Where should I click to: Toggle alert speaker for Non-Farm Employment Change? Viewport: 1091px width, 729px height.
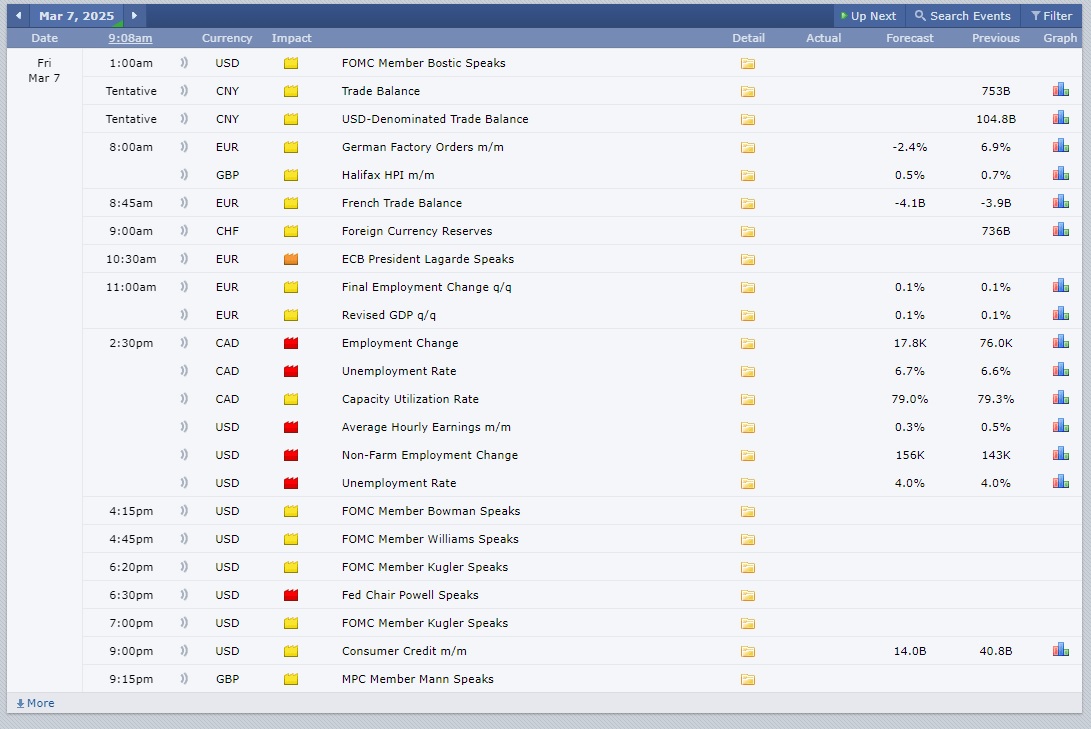(x=184, y=455)
